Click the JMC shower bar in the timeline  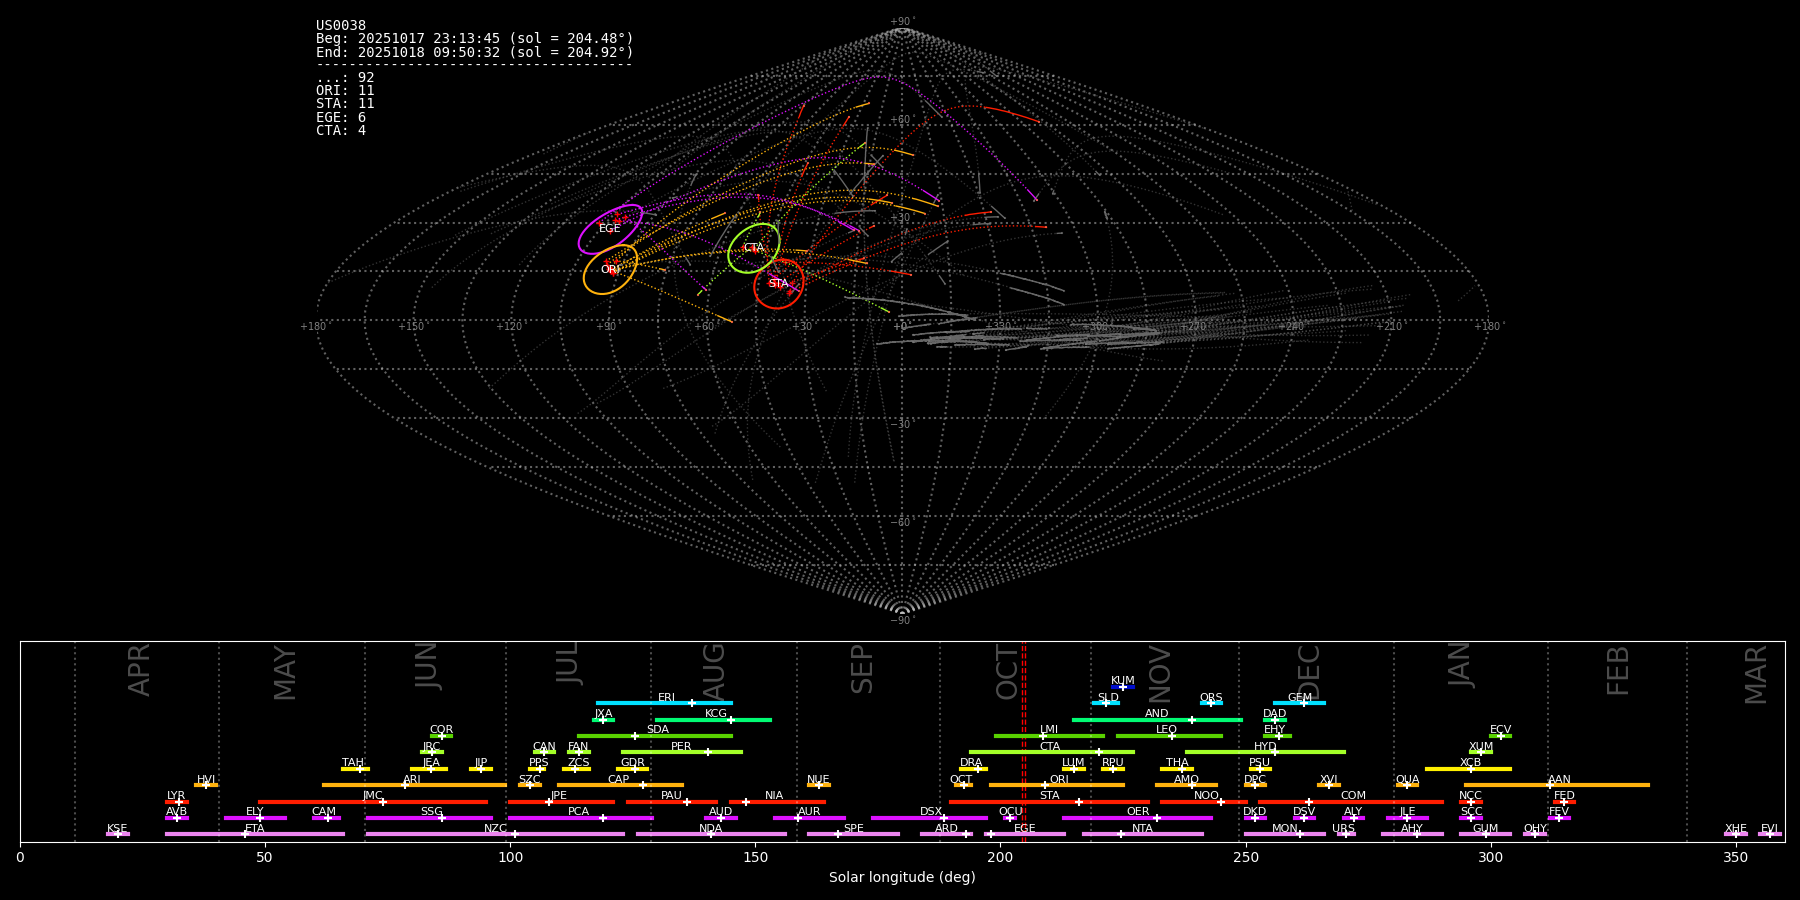pos(373,802)
